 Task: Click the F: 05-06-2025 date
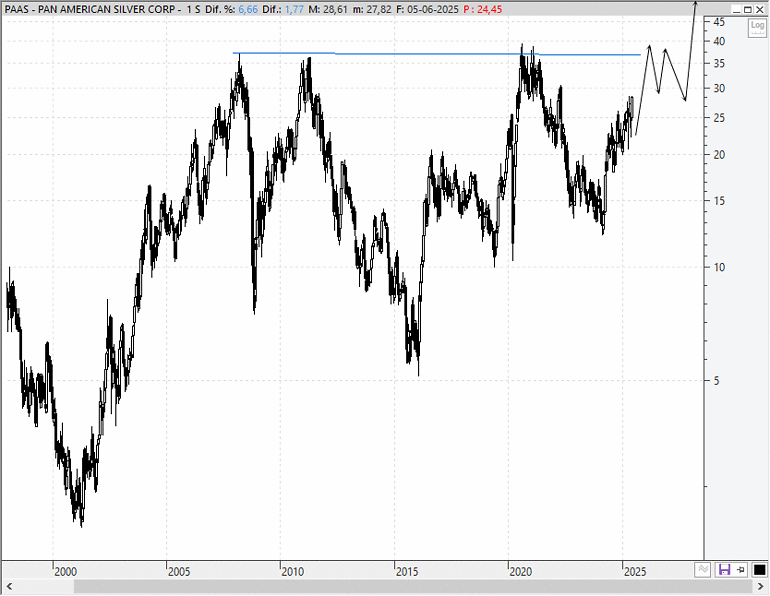coord(427,9)
